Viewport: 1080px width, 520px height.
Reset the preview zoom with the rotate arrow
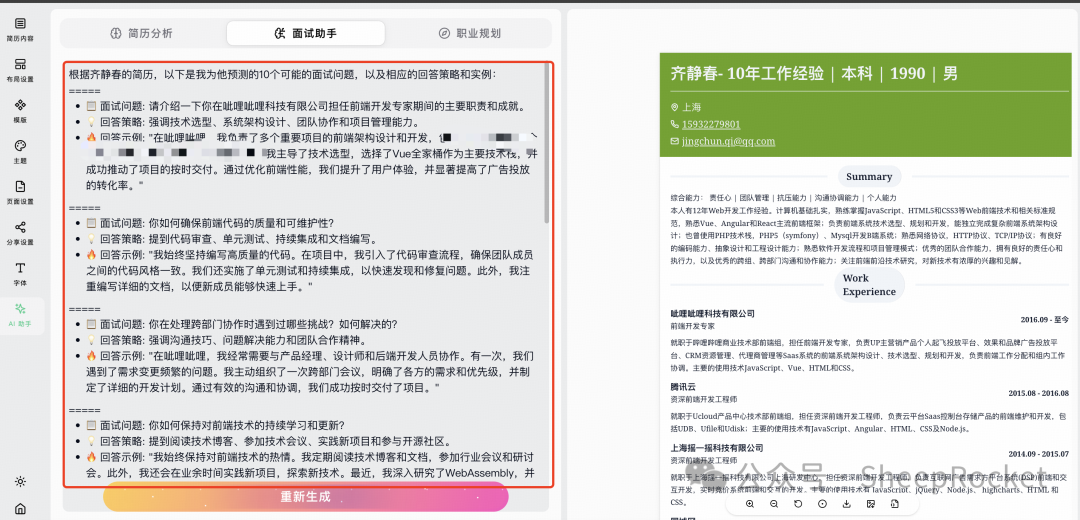pyautogui.click(x=798, y=504)
